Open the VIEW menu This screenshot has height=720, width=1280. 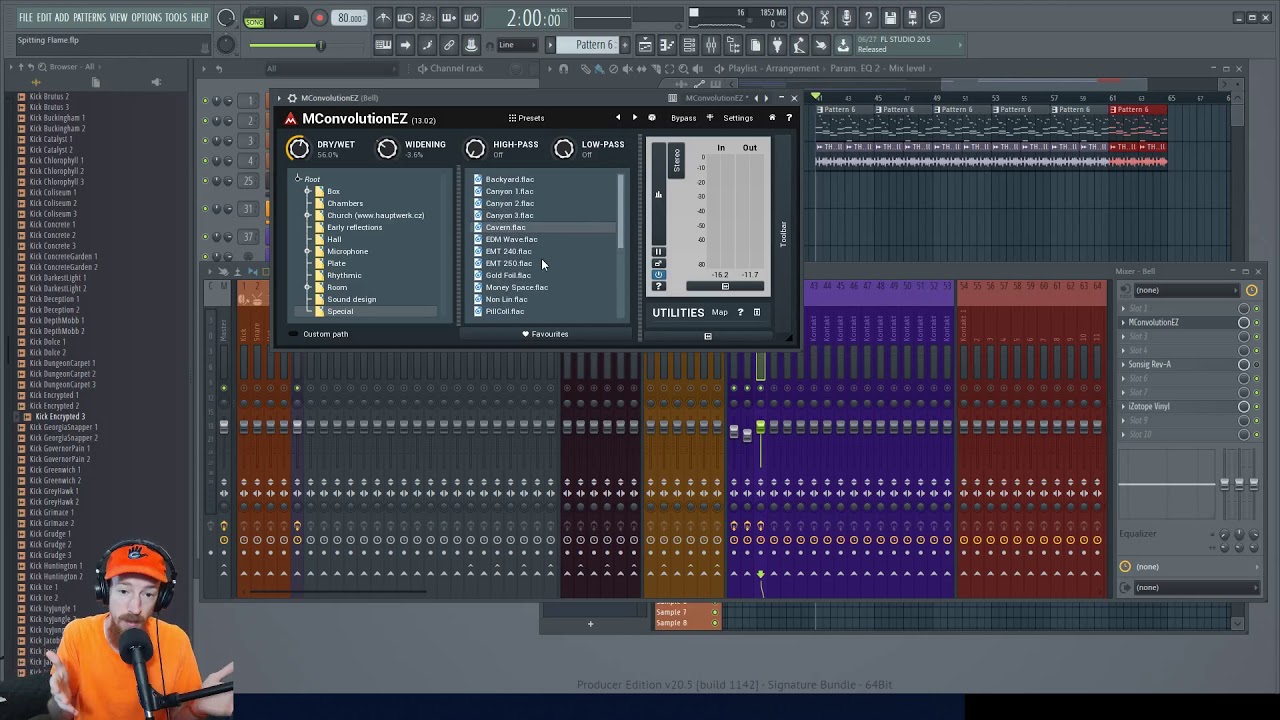point(118,17)
